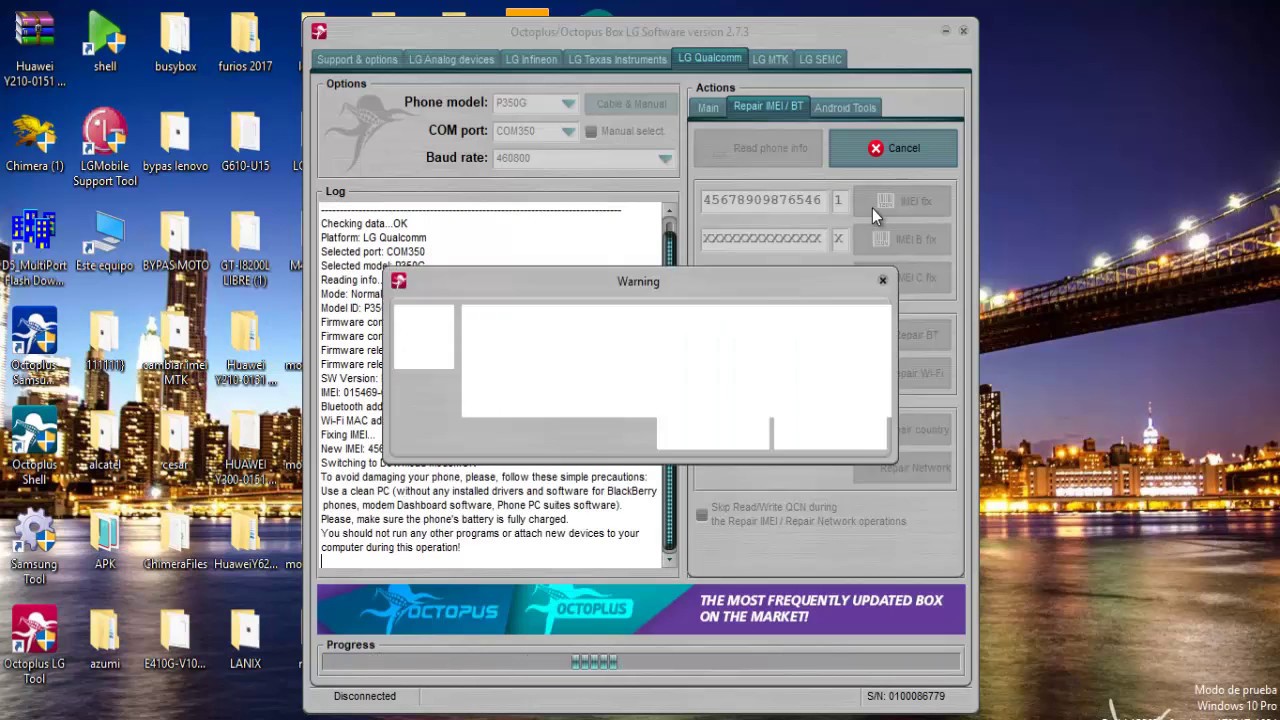Open the cesar folder
The image size is (1280, 720).
pyautogui.click(x=175, y=441)
